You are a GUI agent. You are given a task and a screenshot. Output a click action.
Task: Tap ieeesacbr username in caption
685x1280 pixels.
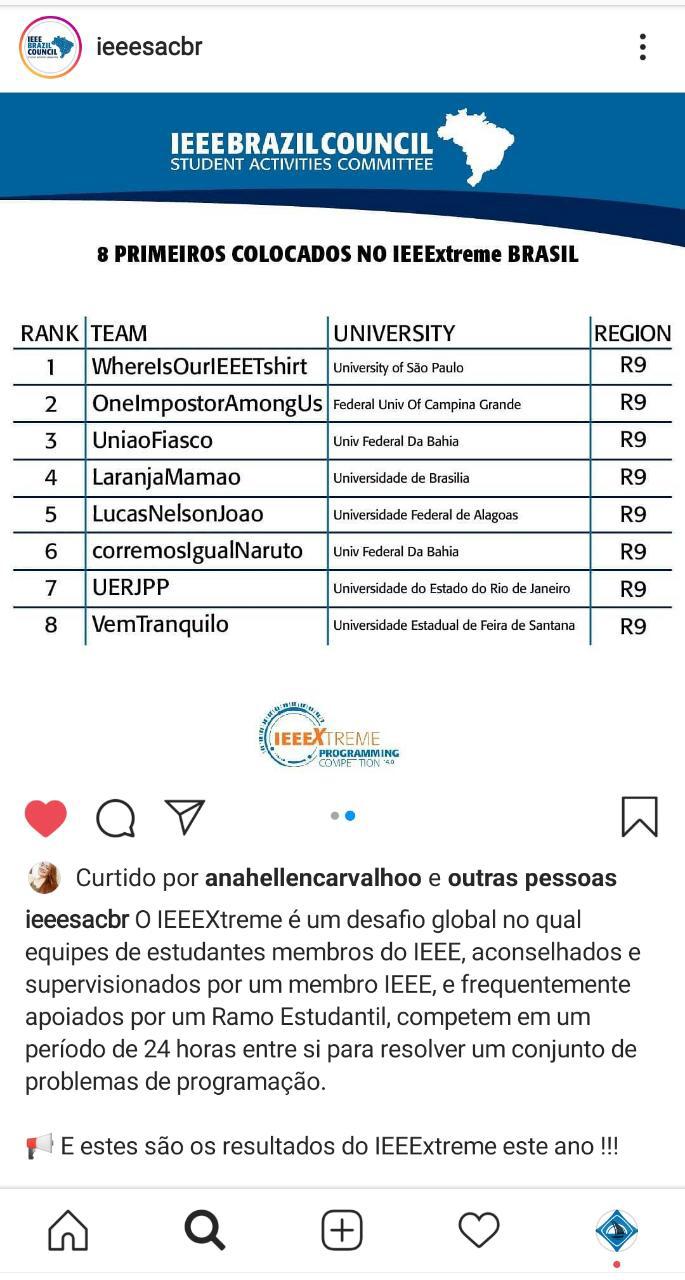point(77,919)
